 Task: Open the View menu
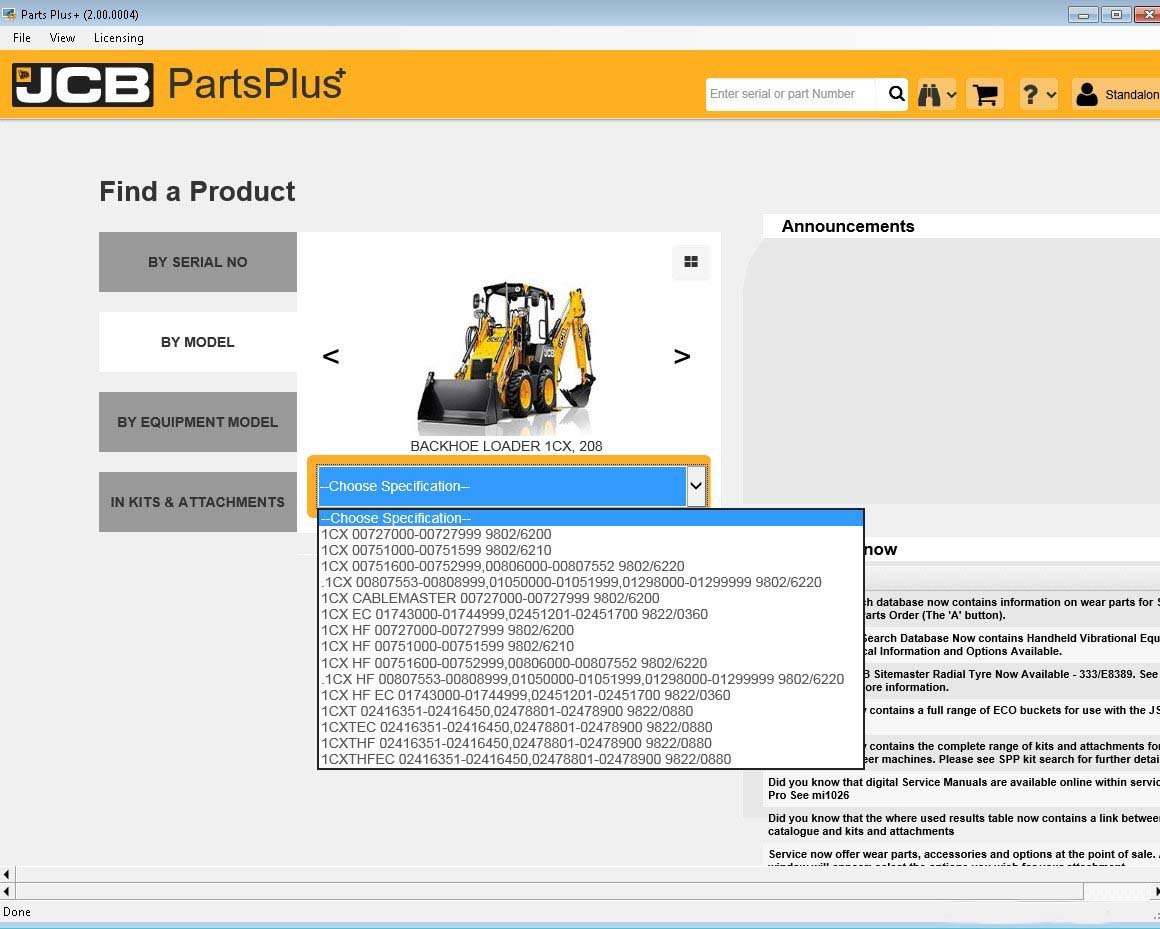(x=62, y=38)
